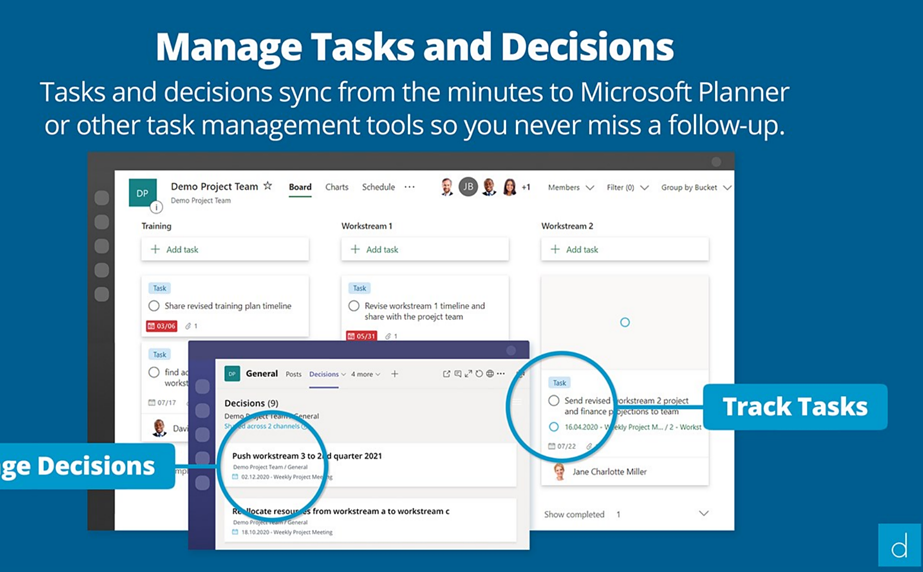The image size is (923, 572).
Task: Mark Revise workstream 1 timeline task complete
Action: tap(354, 306)
